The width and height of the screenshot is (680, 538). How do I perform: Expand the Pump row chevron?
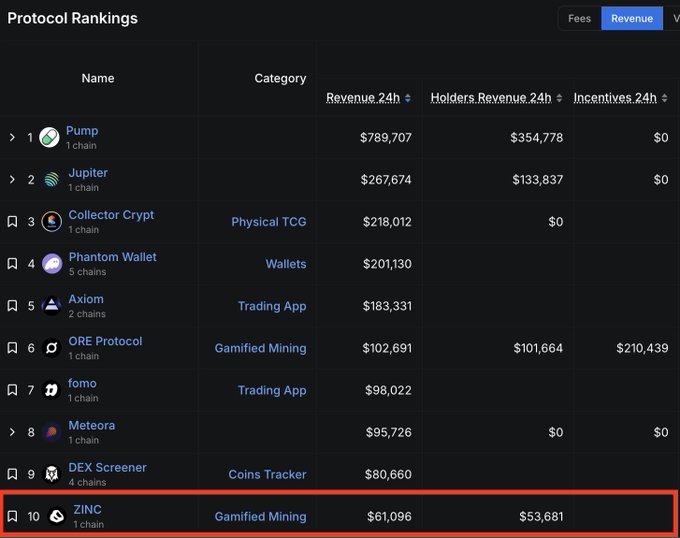(x=12, y=137)
